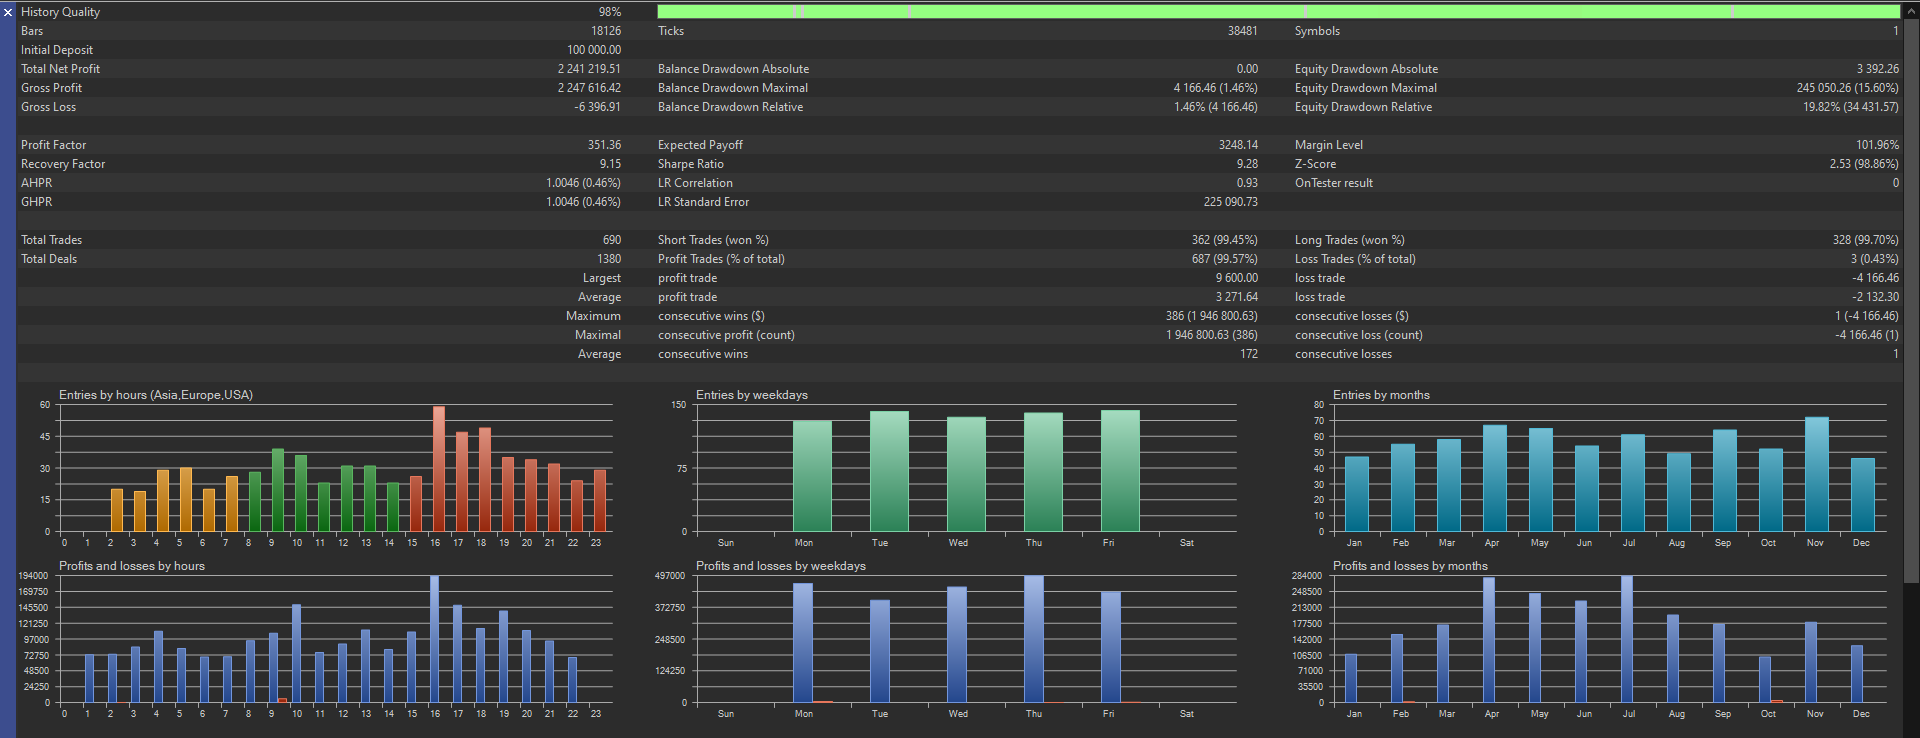Click the Bars value 18126

606,31
